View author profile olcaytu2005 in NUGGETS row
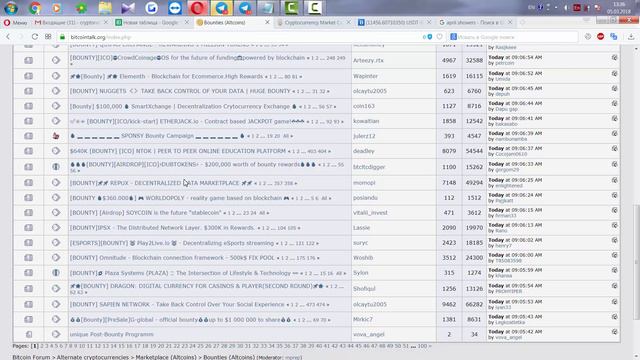 click(369, 91)
